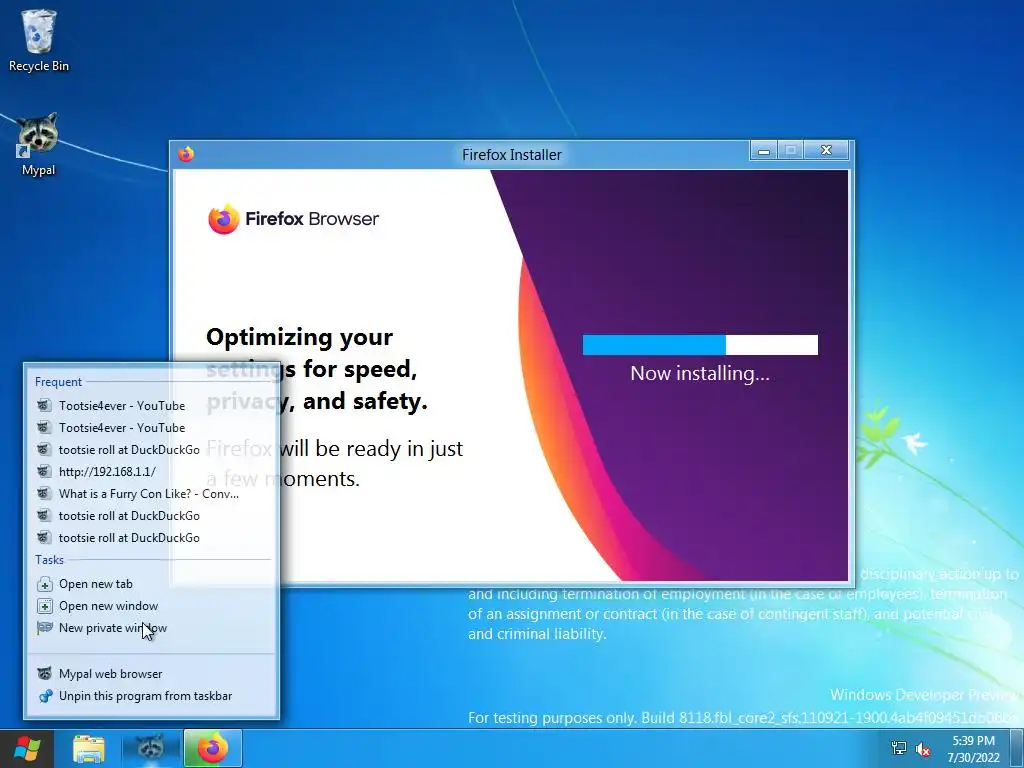Launch Mypal web browser from jump list
This screenshot has height=768, width=1024.
tap(152, 674)
